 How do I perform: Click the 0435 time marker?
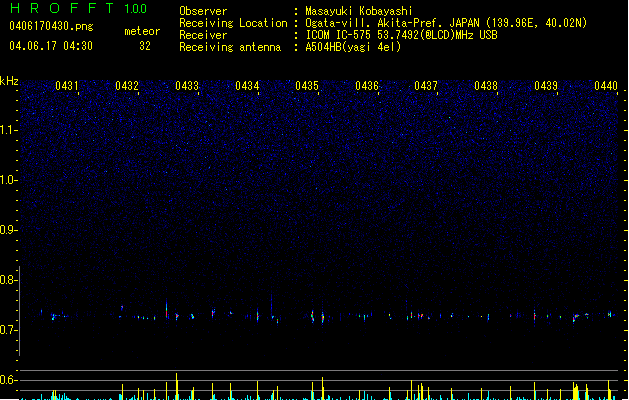coord(307,86)
